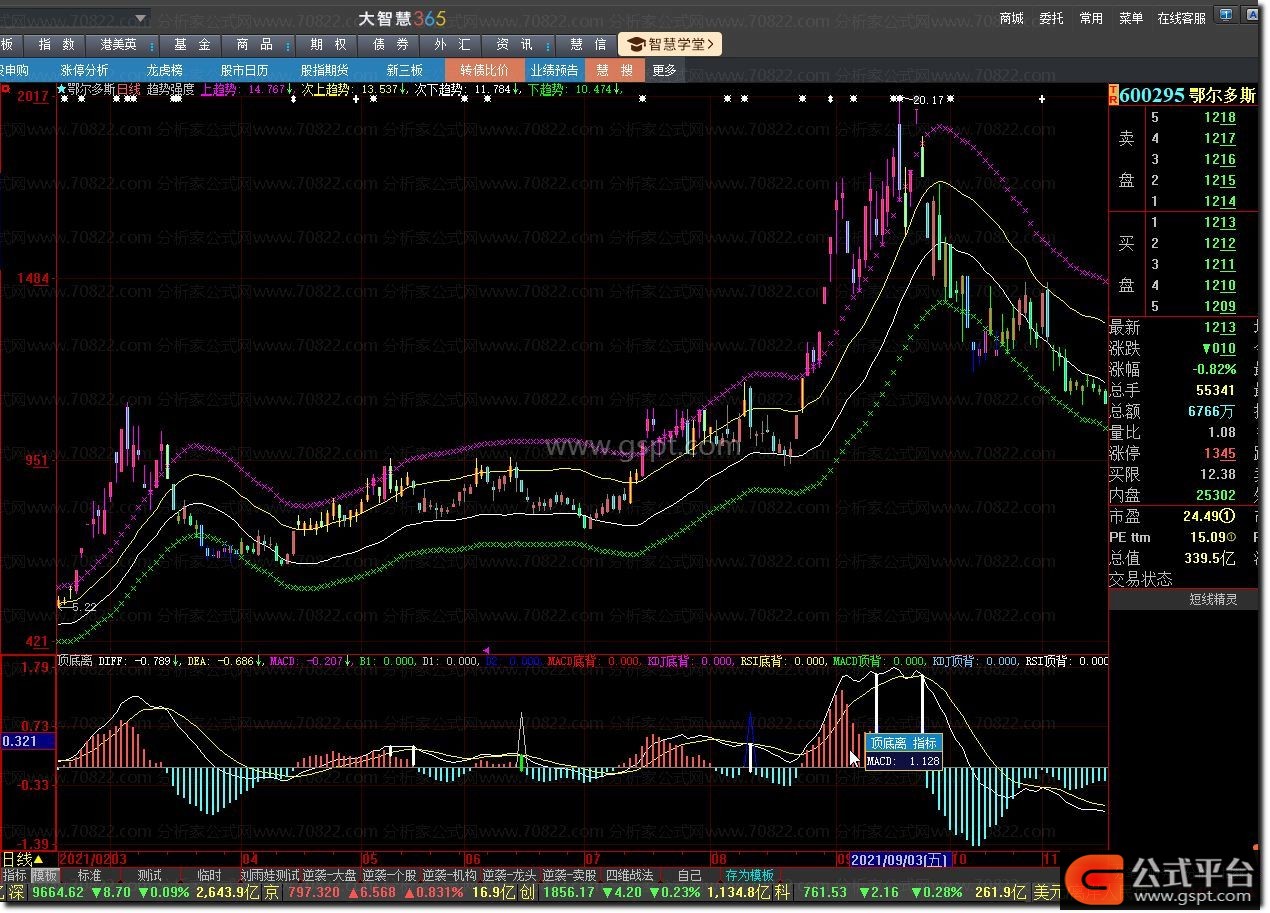Open 股市日历 page
This screenshot has height=913, width=1270.
tap(244, 70)
